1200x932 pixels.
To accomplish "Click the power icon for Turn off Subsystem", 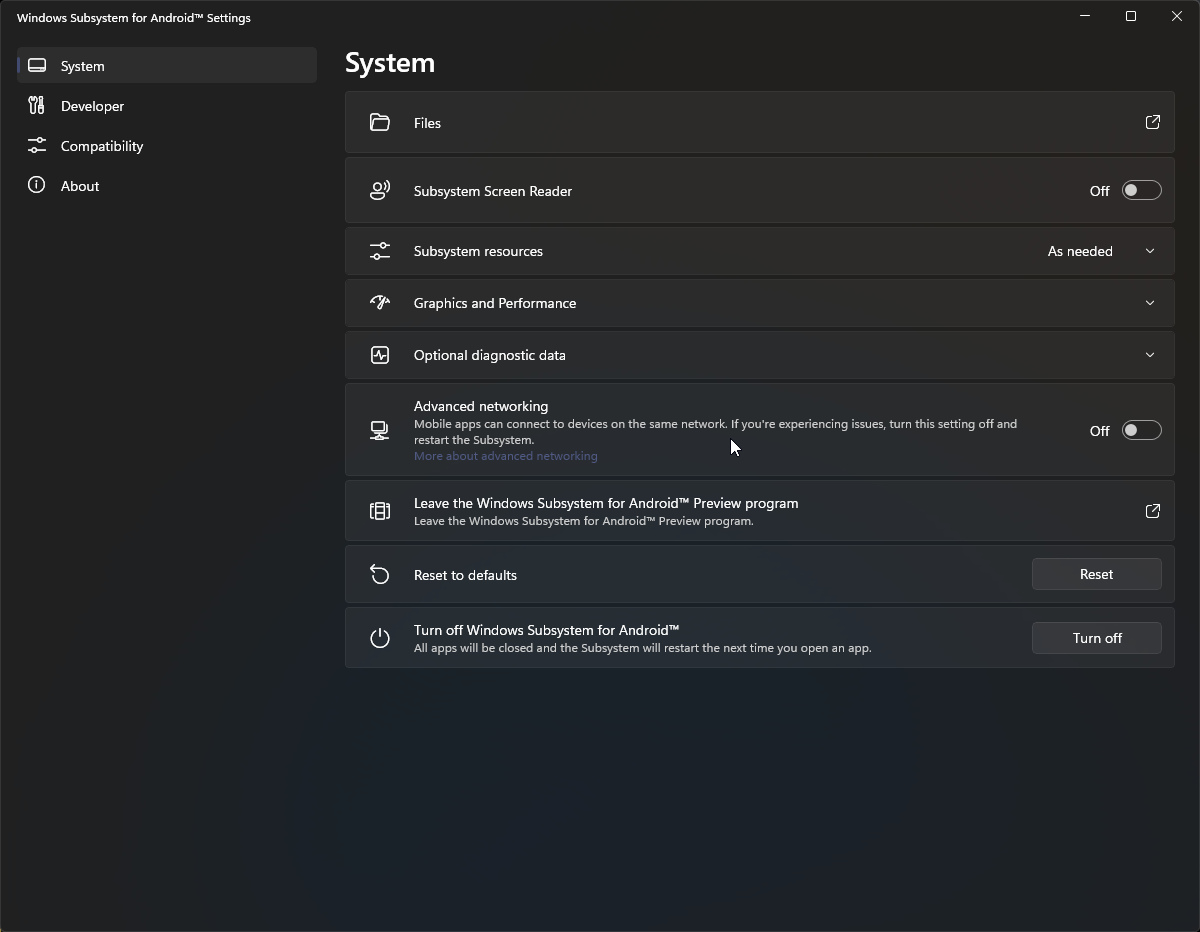I will click(x=380, y=638).
